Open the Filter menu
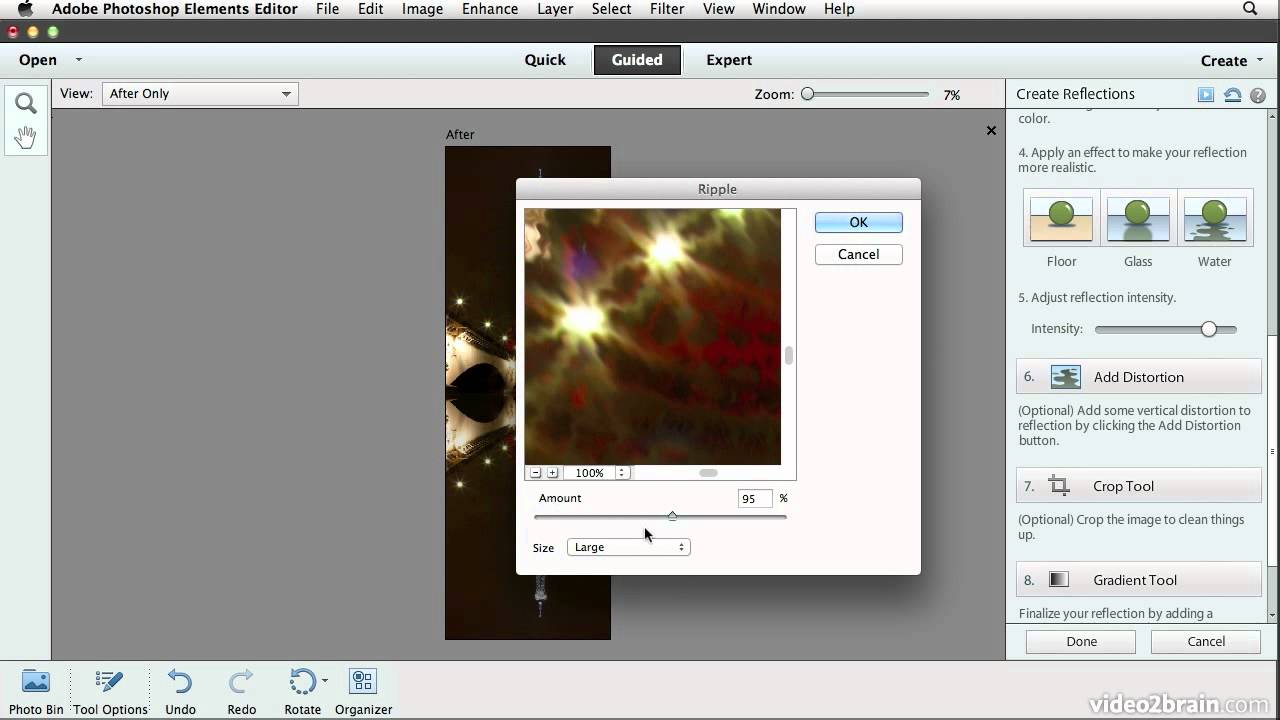 tap(667, 9)
